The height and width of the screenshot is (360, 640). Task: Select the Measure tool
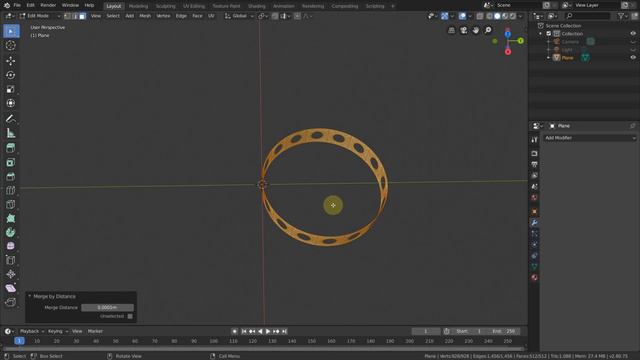11,133
